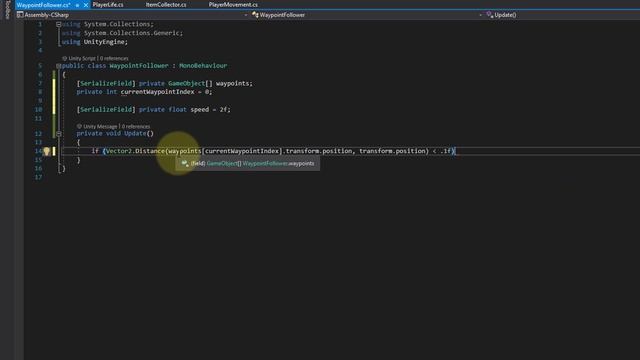Select the WaypointFollower.cs tab
The width and height of the screenshot is (640, 360).
43,5
